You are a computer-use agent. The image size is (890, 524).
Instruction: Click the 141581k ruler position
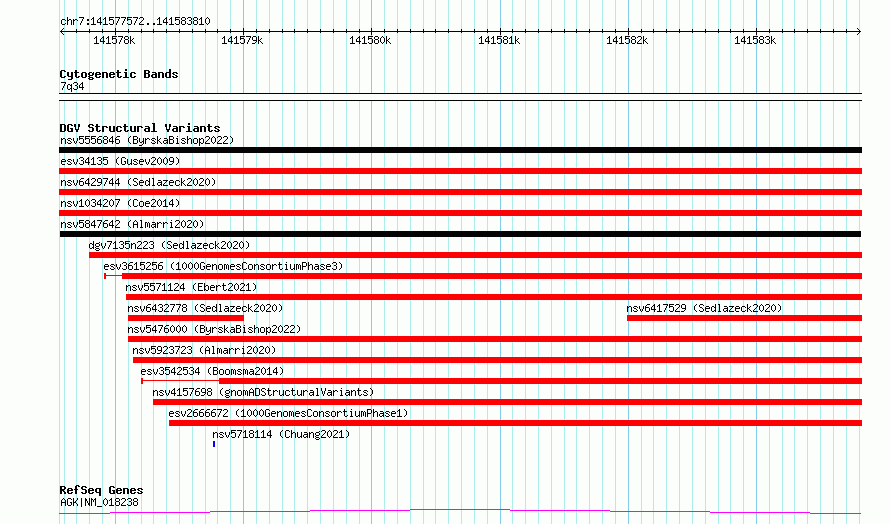[499, 40]
